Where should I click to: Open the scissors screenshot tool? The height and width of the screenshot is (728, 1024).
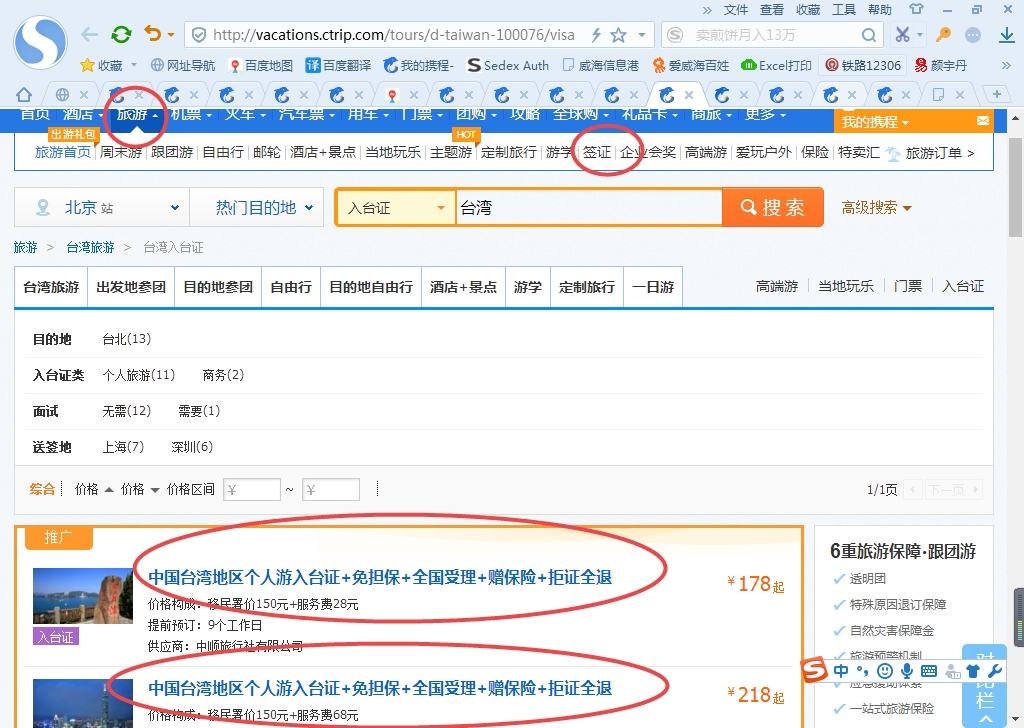(902, 35)
